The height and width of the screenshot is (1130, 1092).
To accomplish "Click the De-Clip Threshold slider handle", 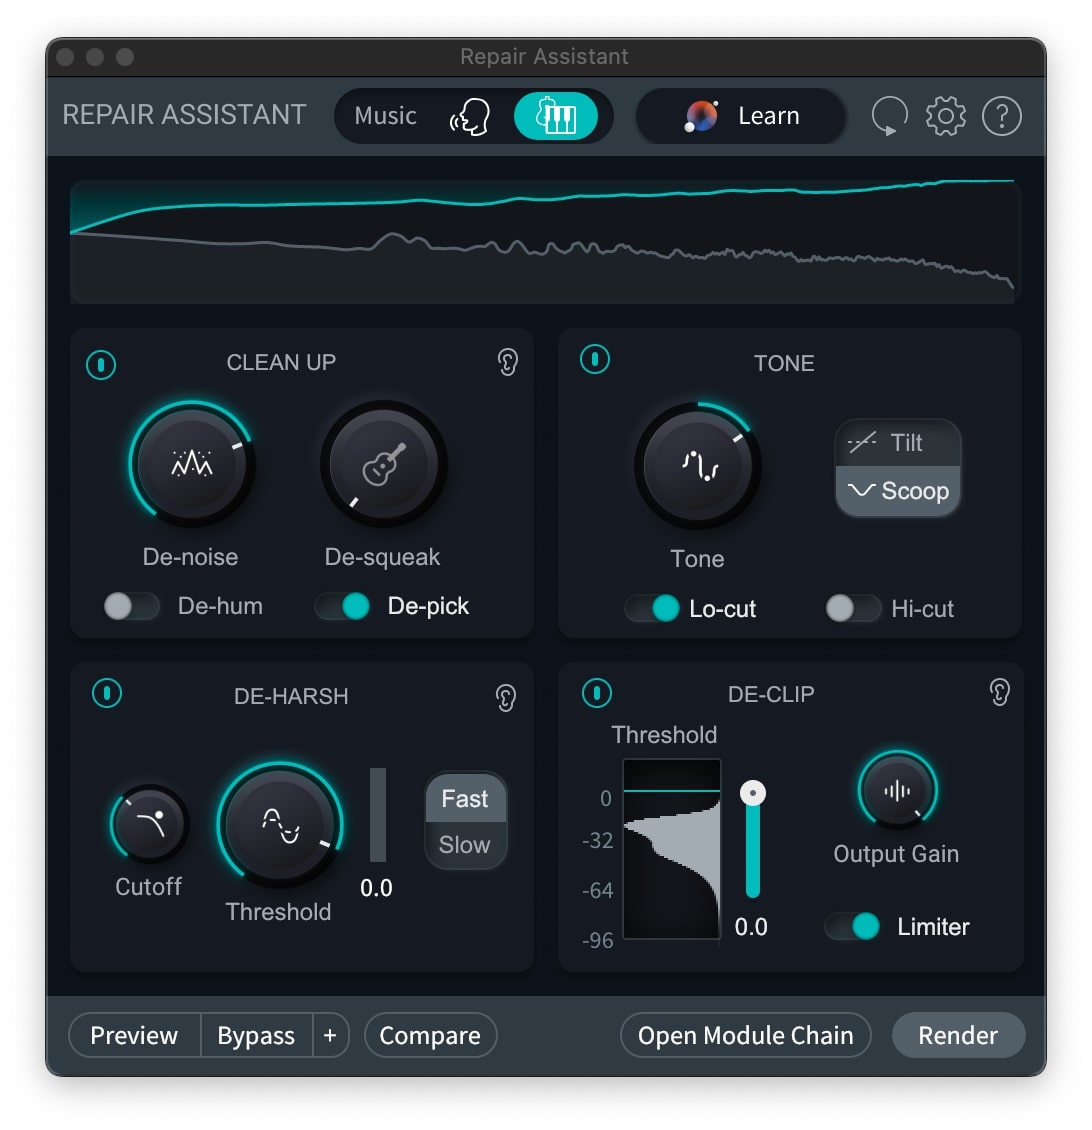I will [752, 791].
